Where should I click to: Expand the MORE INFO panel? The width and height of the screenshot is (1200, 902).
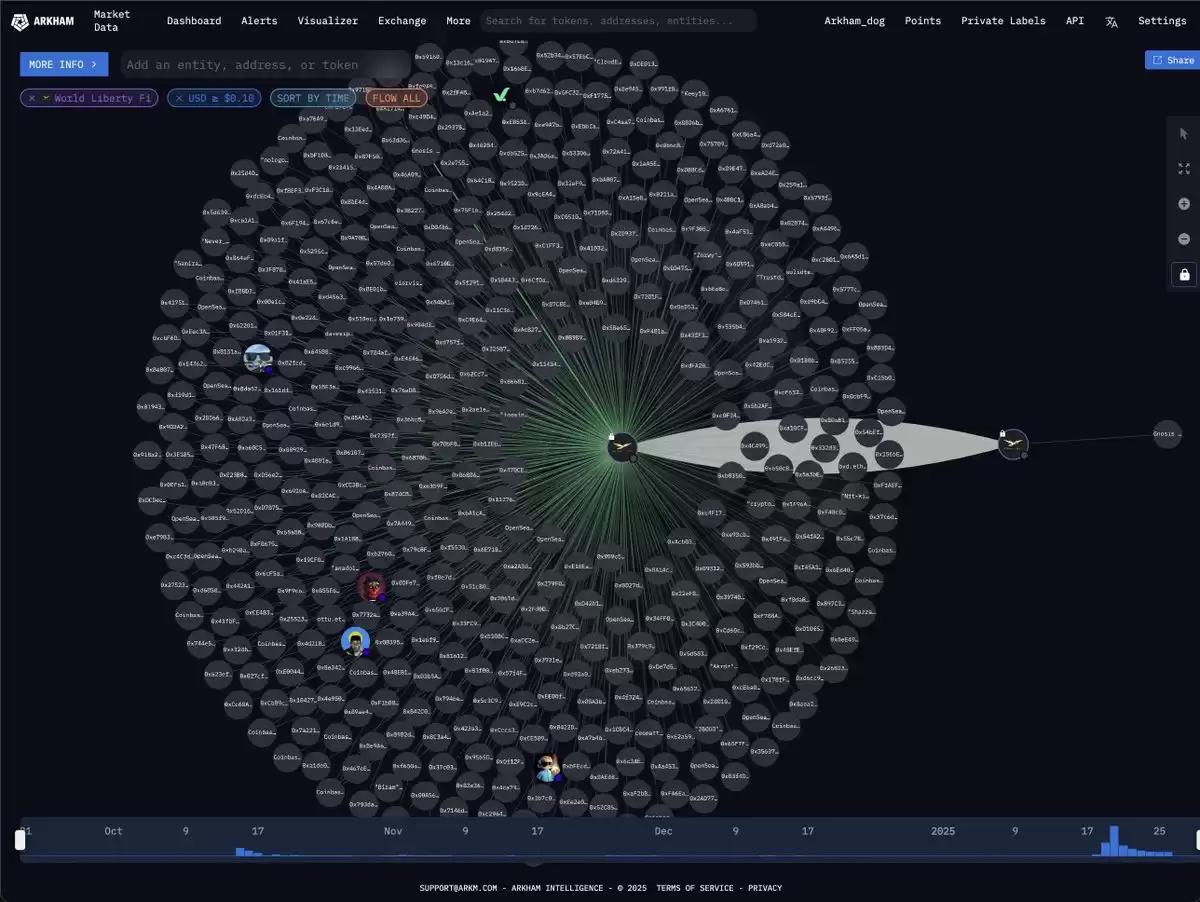pos(64,64)
